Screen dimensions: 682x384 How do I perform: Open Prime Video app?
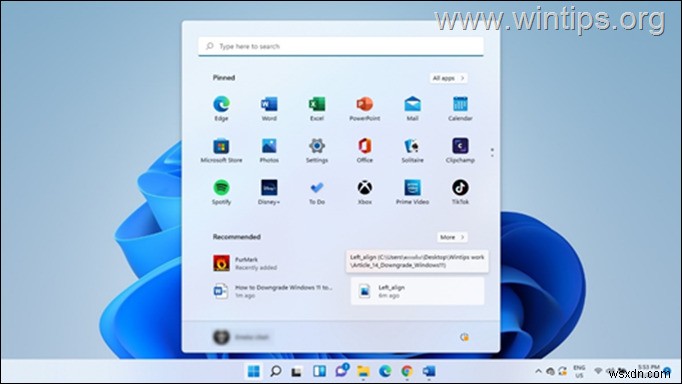(x=412, y=192)
